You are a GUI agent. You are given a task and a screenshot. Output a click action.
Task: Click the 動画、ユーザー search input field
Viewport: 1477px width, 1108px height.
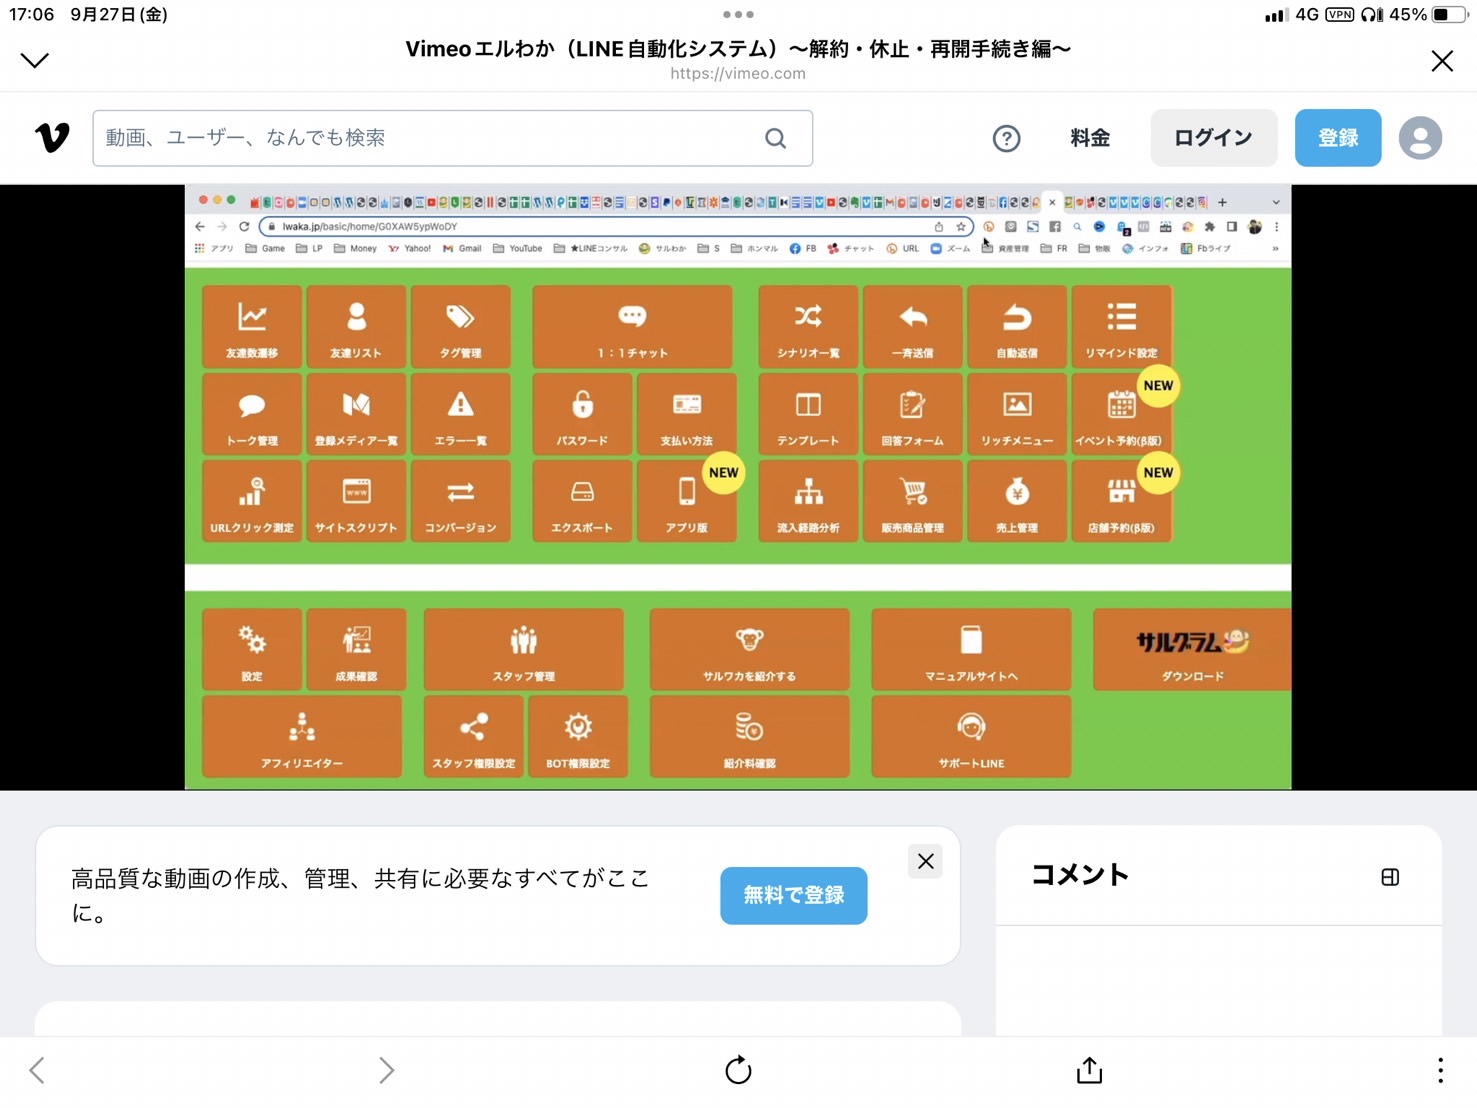(452, 138)
